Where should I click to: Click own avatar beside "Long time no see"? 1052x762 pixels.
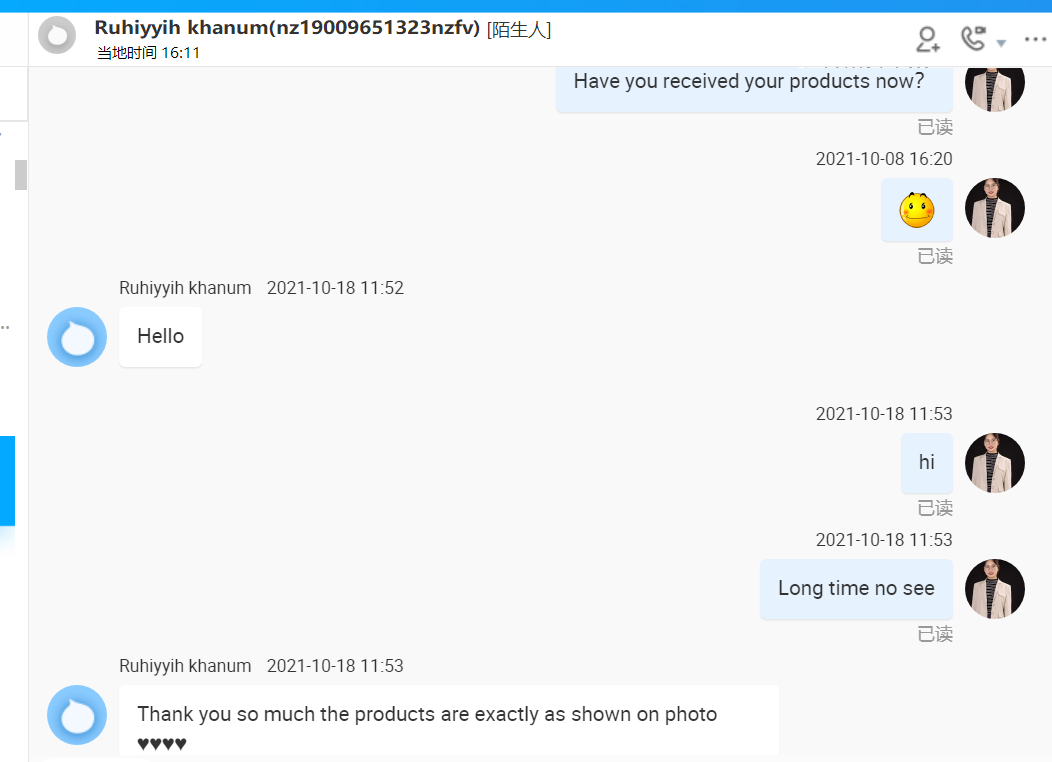point(994,589)
